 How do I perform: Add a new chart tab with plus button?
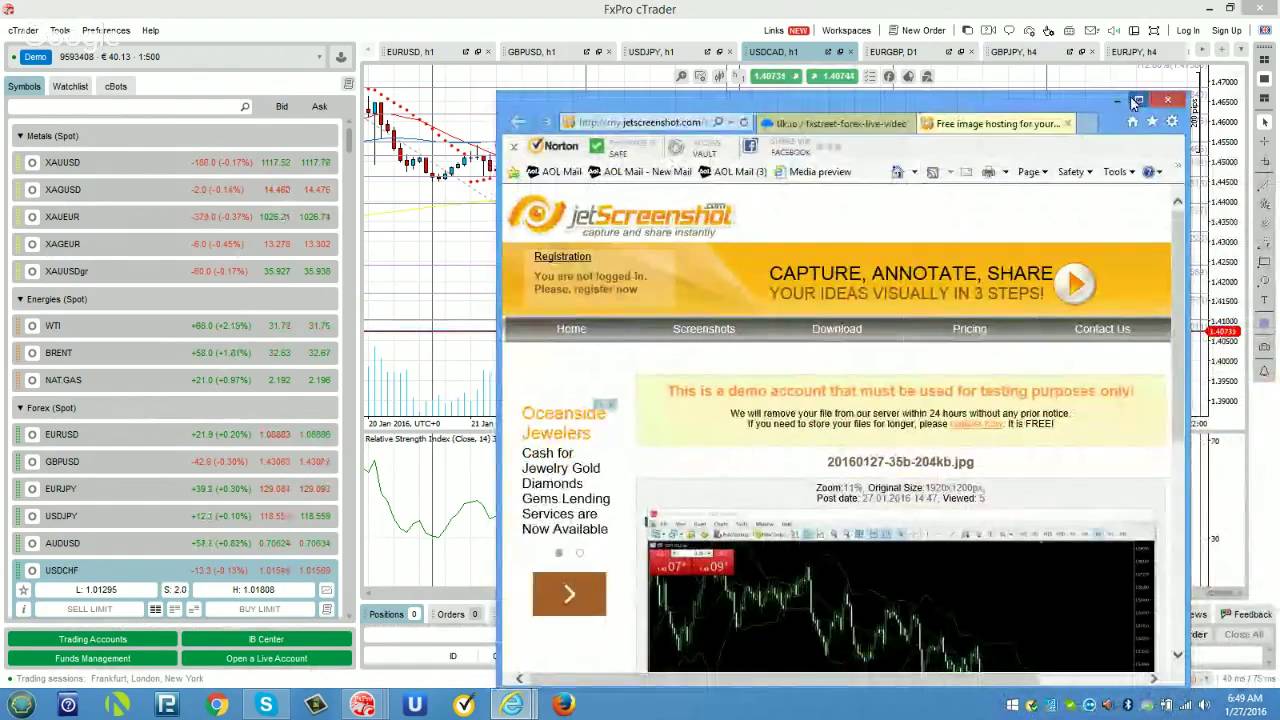[1222, 50]
